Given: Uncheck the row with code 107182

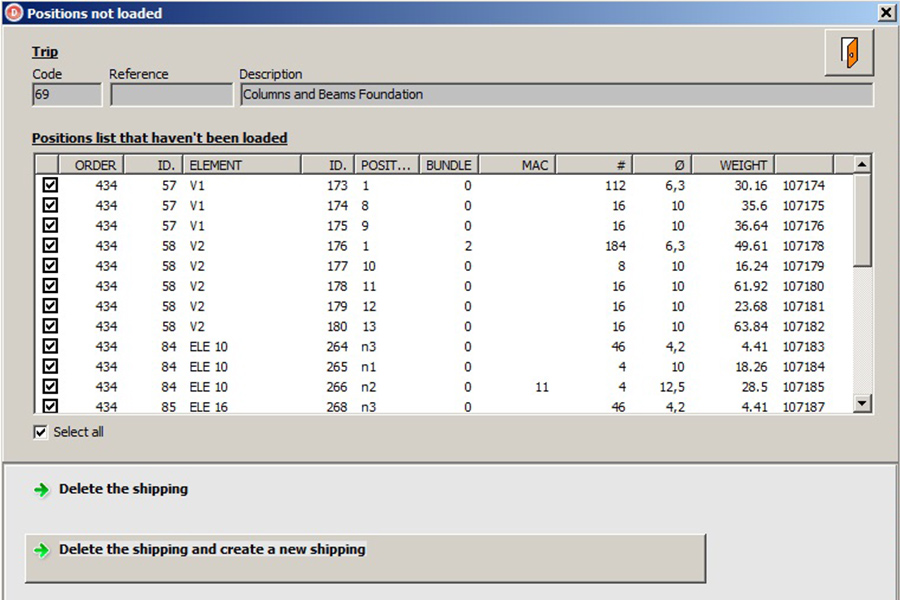Looking at the screenshot, I should 50,326.
